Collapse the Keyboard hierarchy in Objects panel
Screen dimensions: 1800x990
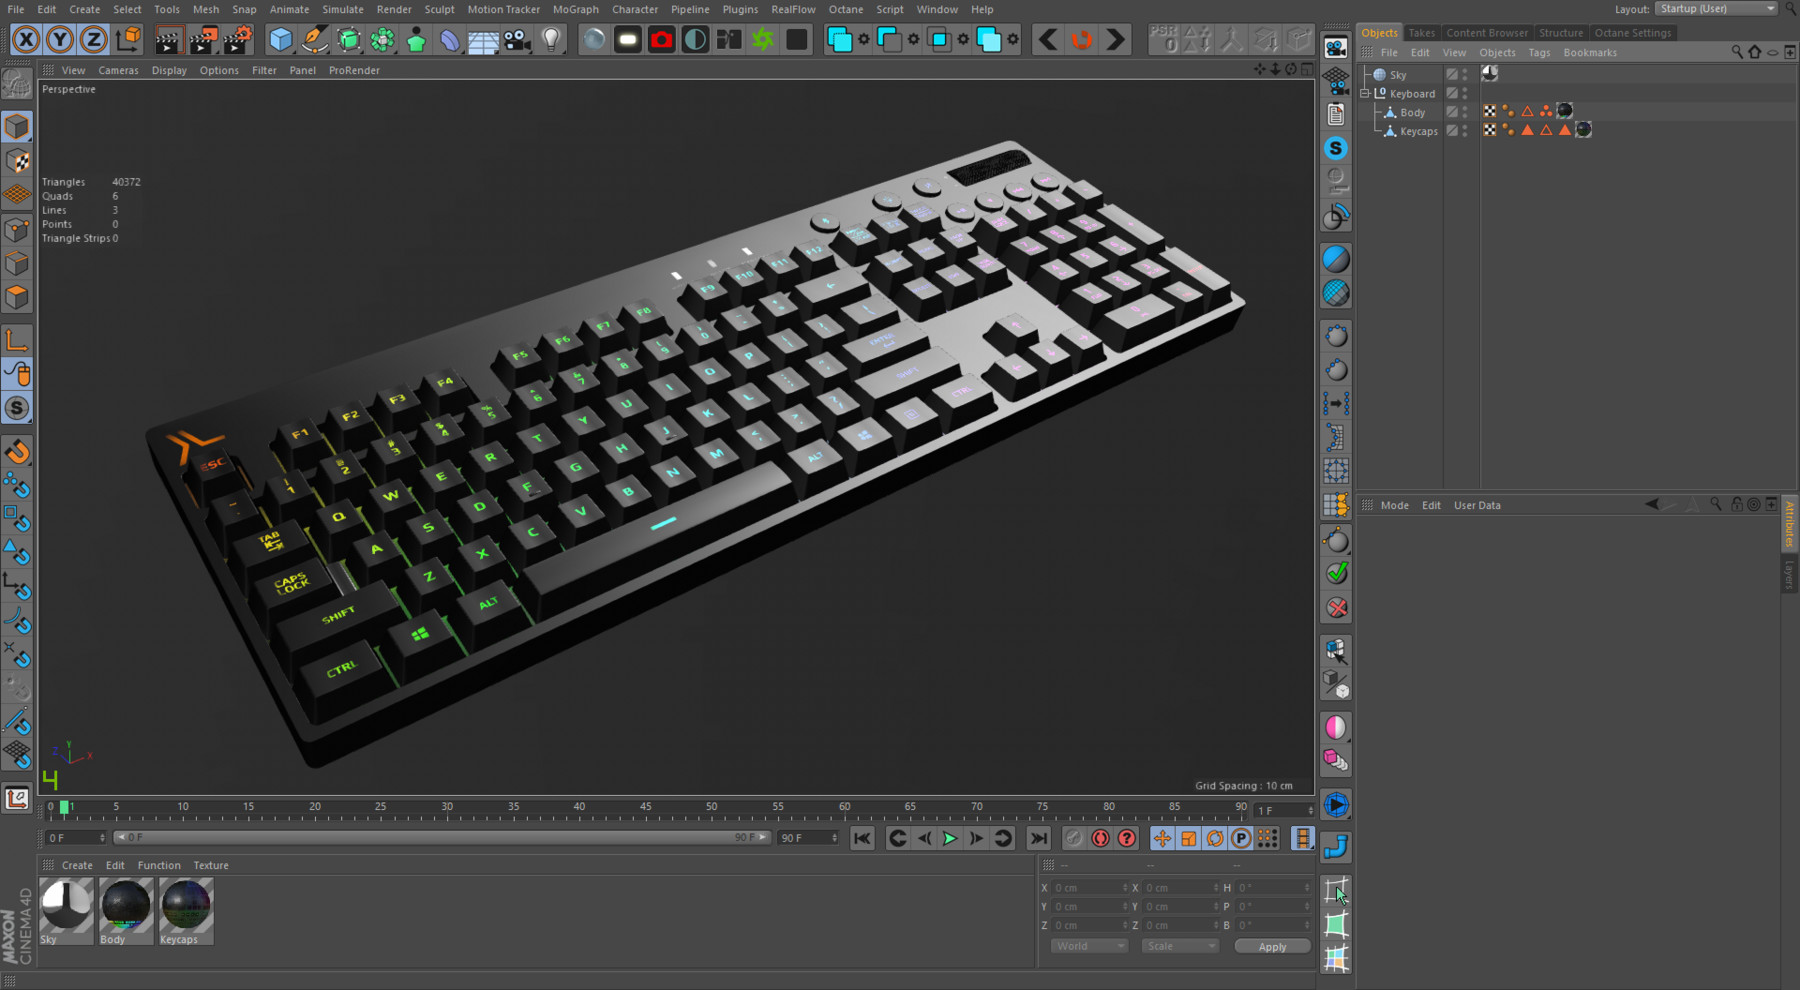[1365, 93]
